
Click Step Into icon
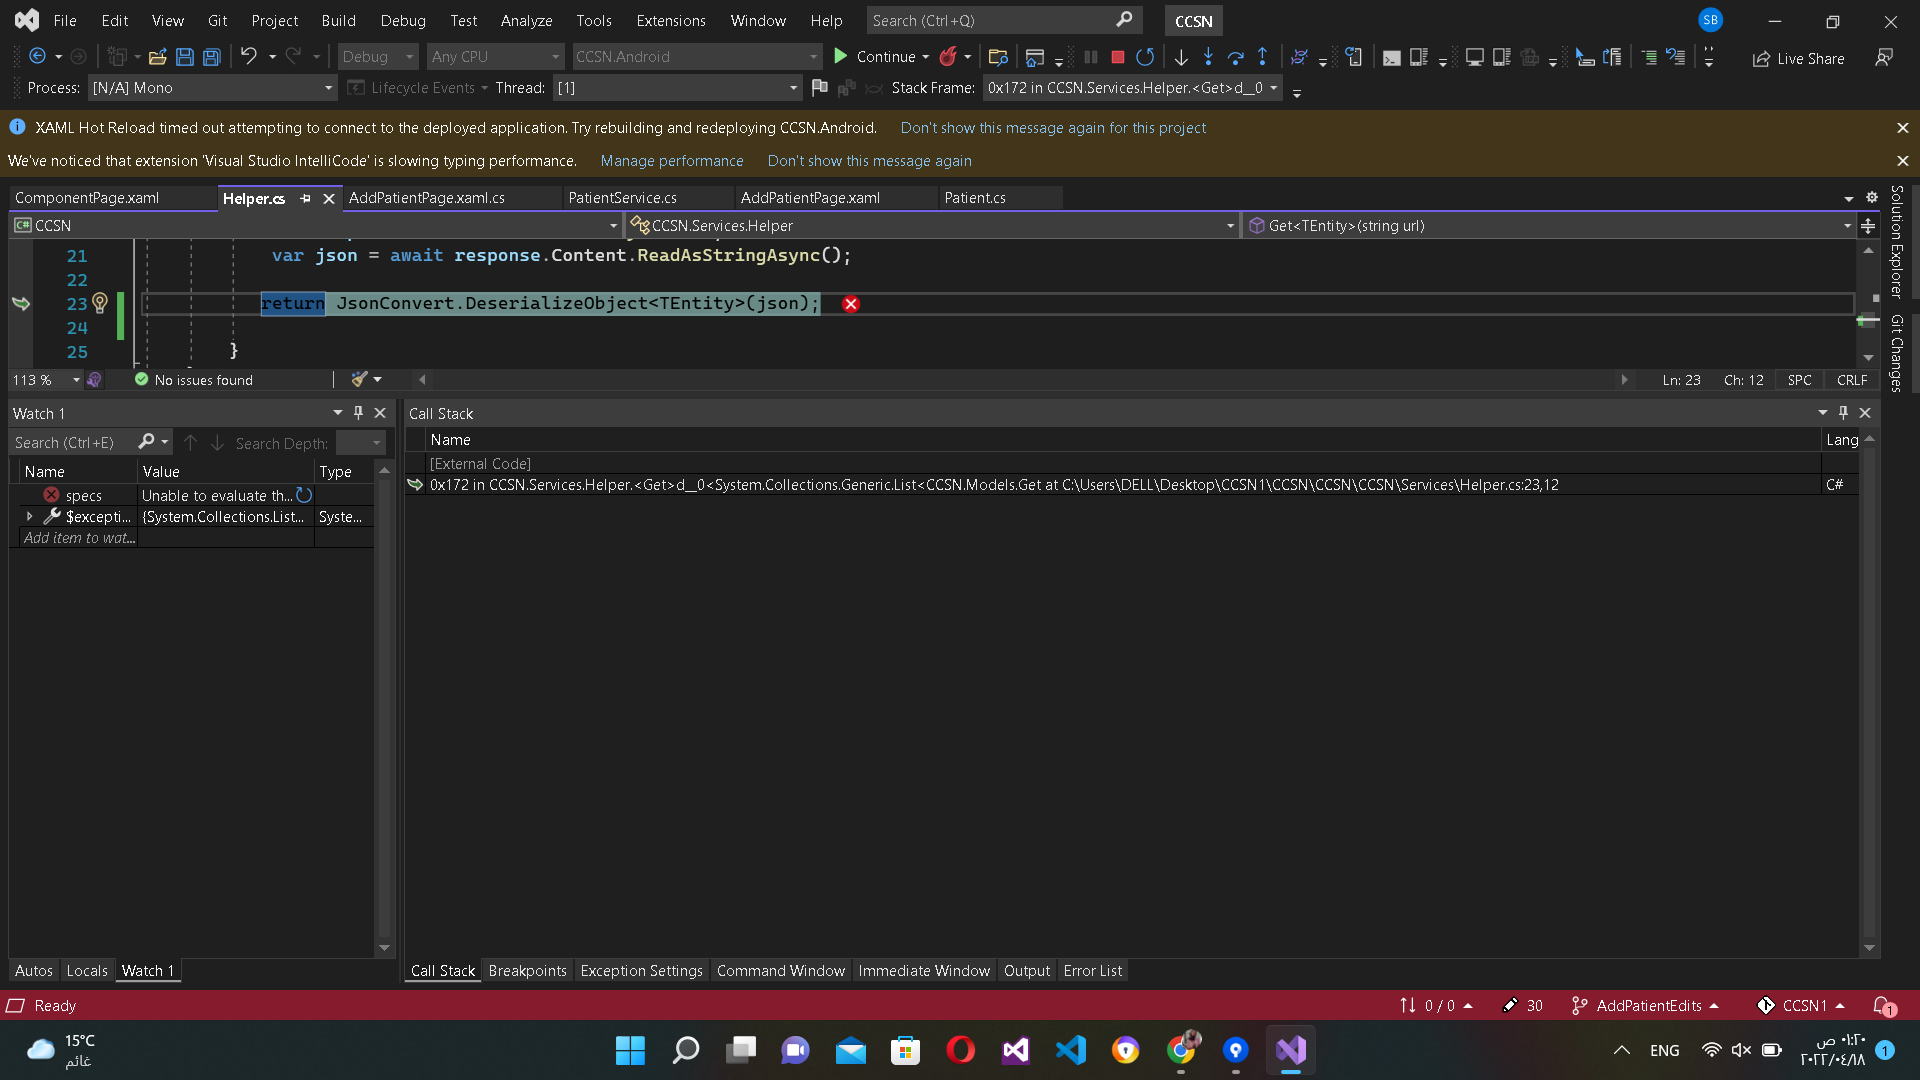pyautogui.click(x=1208, y=57)
